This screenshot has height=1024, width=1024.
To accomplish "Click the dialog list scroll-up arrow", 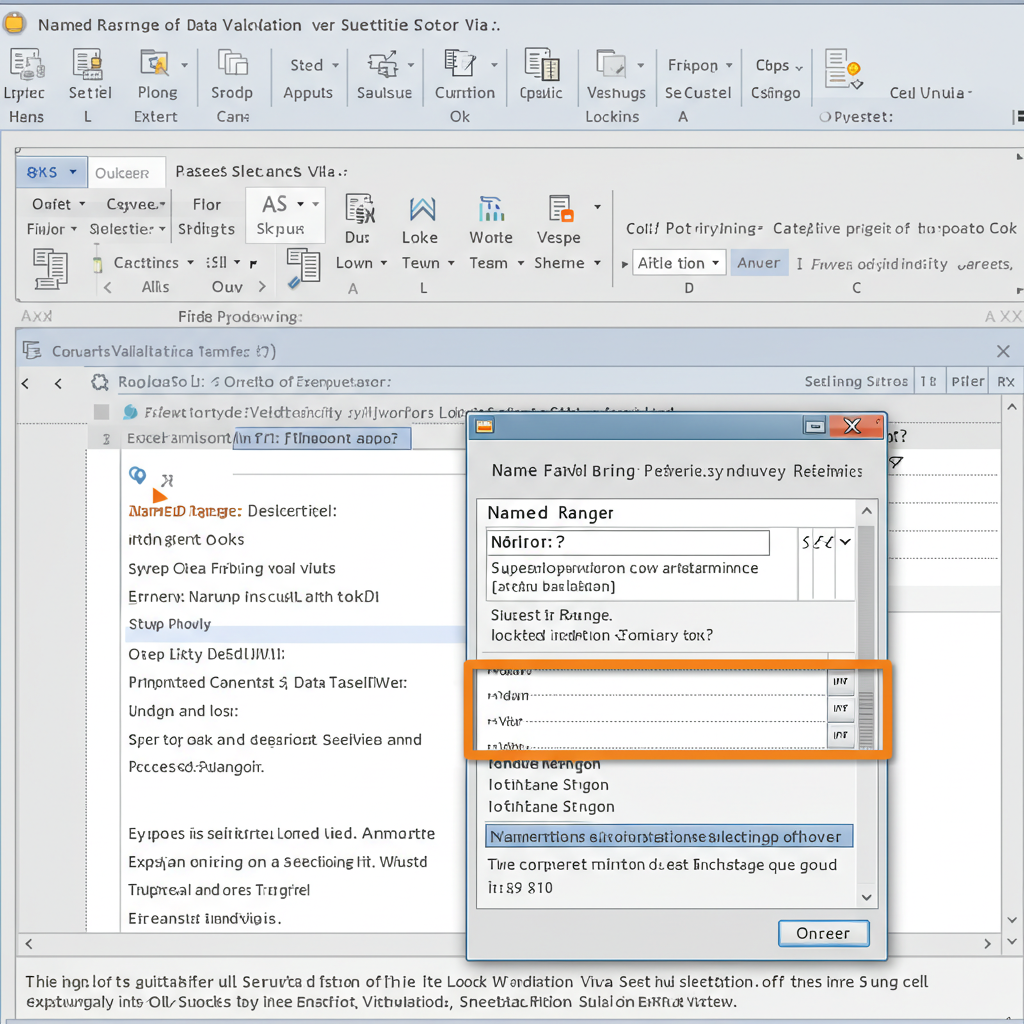I will [x=867, y=511].
